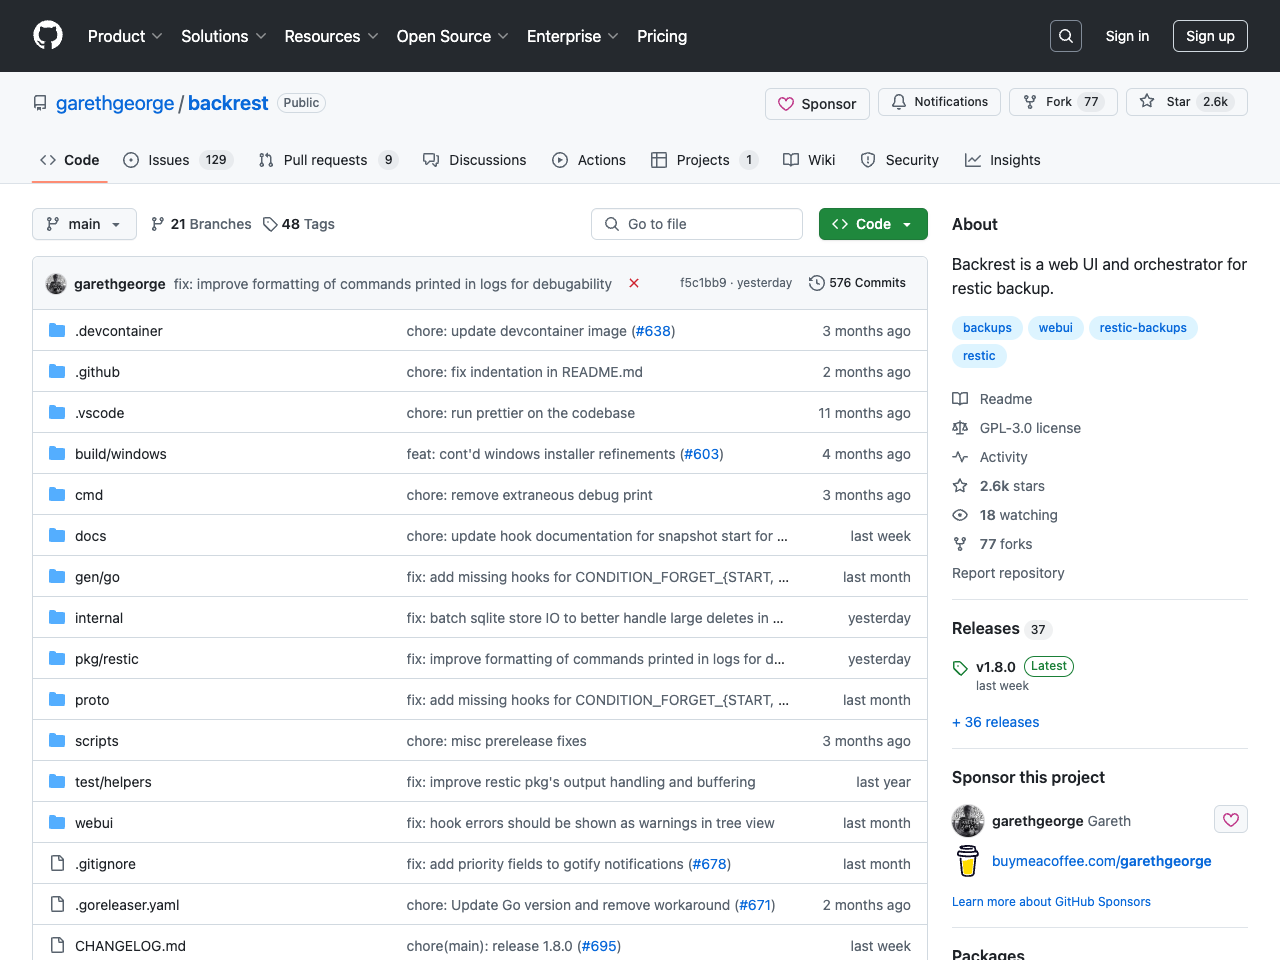Select the Code tab
Image resolution: width=1280 pixels, height=960 pixels.
click(70, 160)
